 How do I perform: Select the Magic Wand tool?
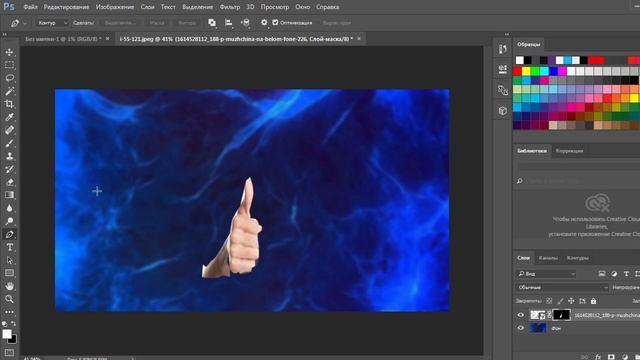click(9, 91)
